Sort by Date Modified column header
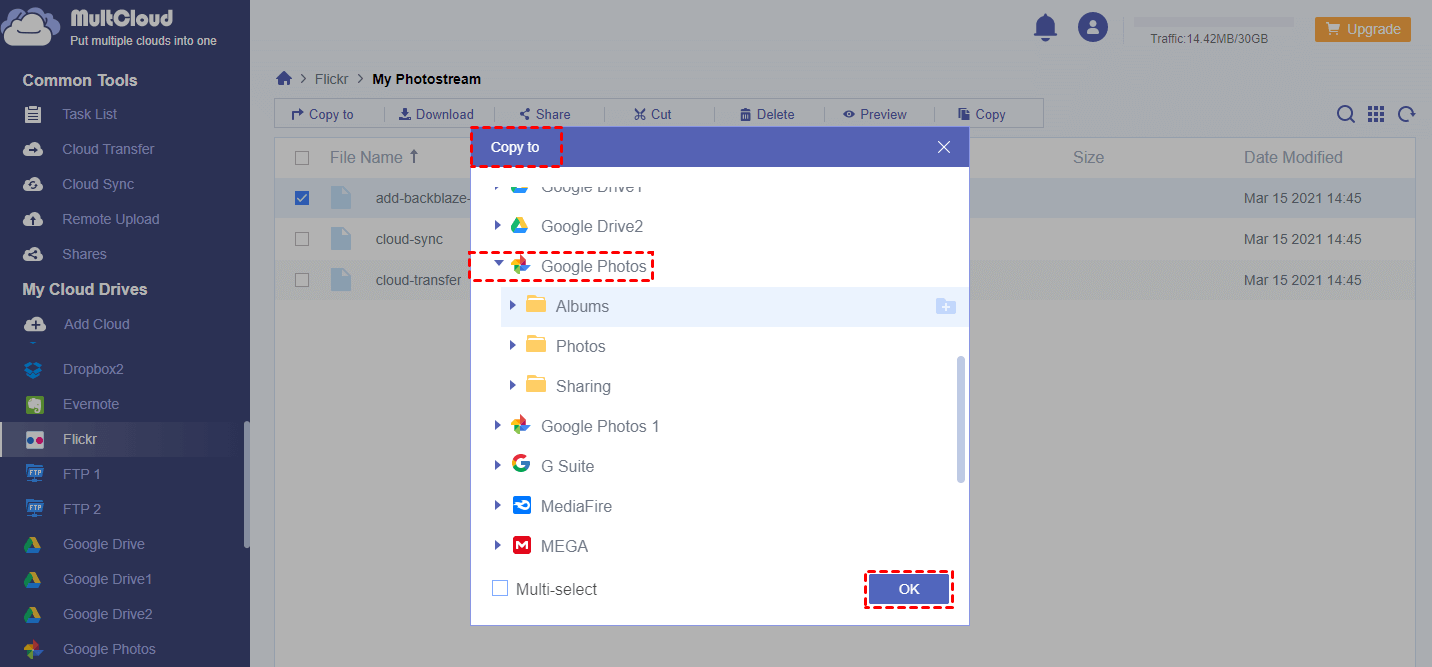The height and width of the screenshot is (667, 1432). pos(1293,157)
